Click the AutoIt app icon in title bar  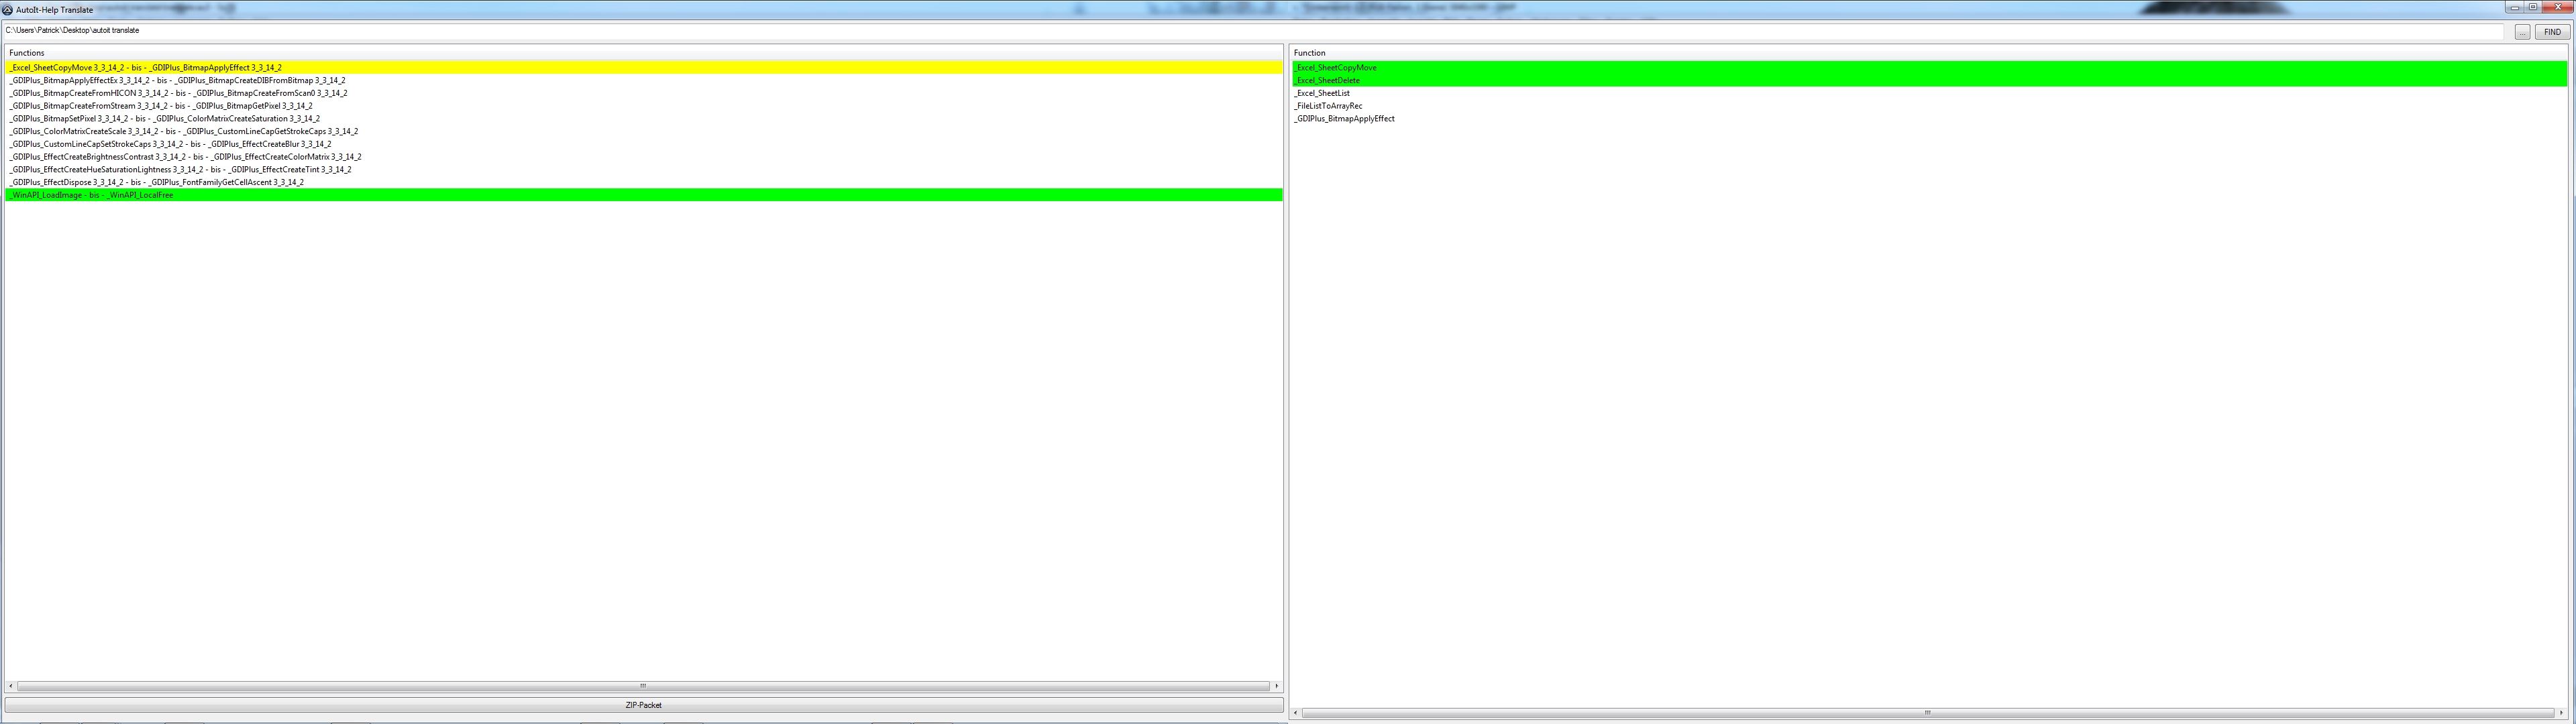(8, 10)
